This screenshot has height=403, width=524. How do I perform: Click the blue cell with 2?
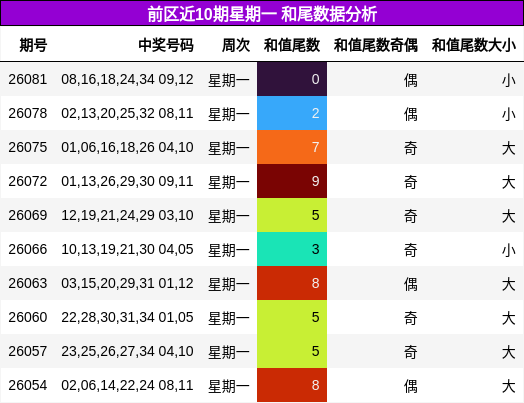[292, 113]
